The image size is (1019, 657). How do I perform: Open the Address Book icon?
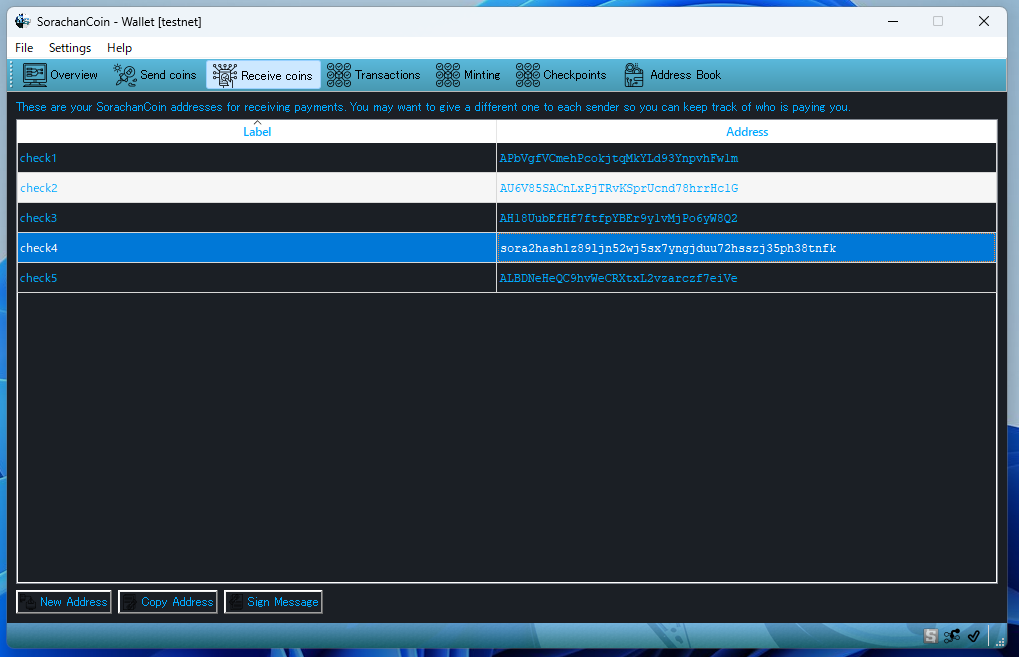coord(634,75)
